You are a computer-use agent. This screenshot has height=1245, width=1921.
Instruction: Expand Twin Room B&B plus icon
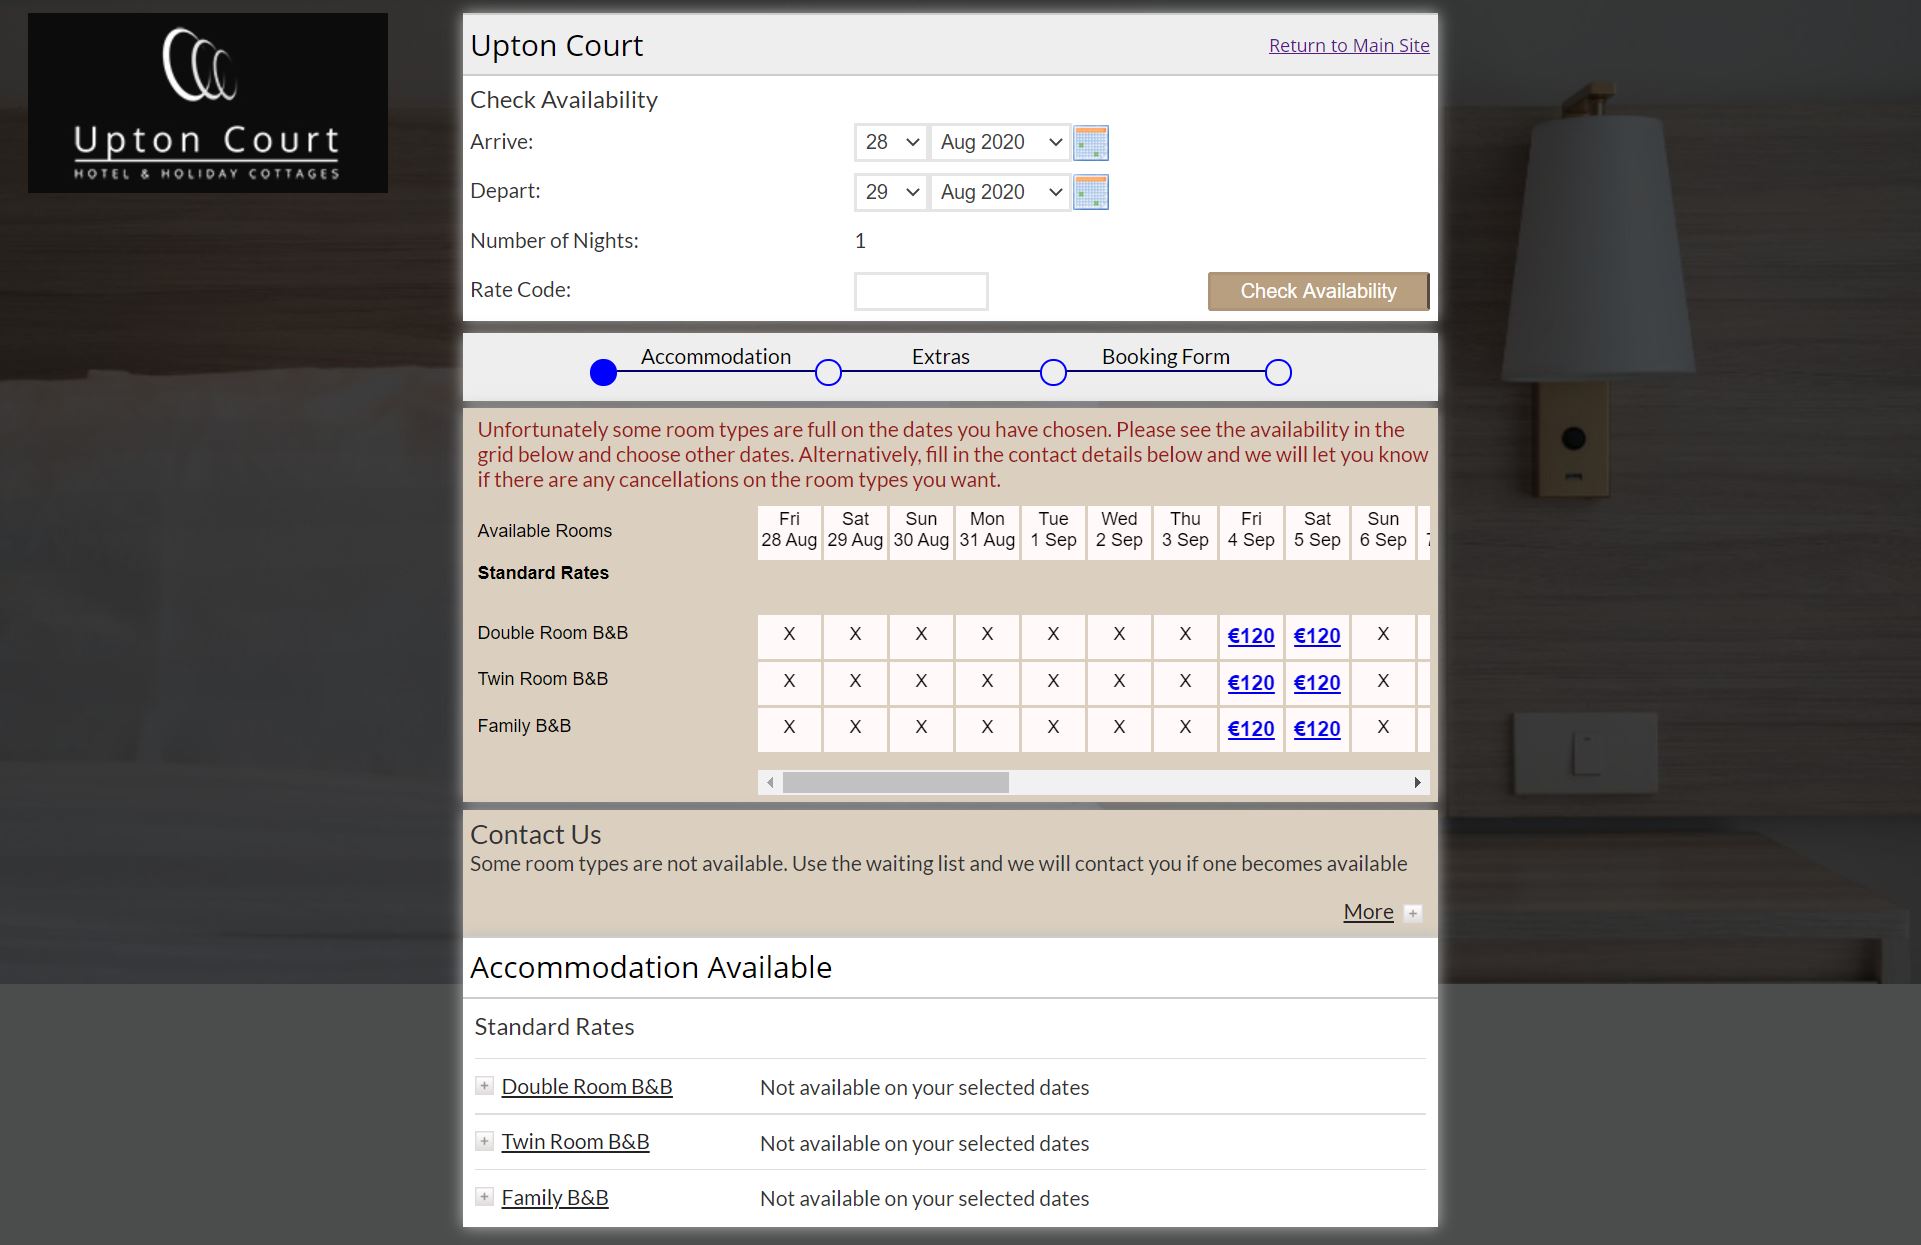pos(484,1141)
